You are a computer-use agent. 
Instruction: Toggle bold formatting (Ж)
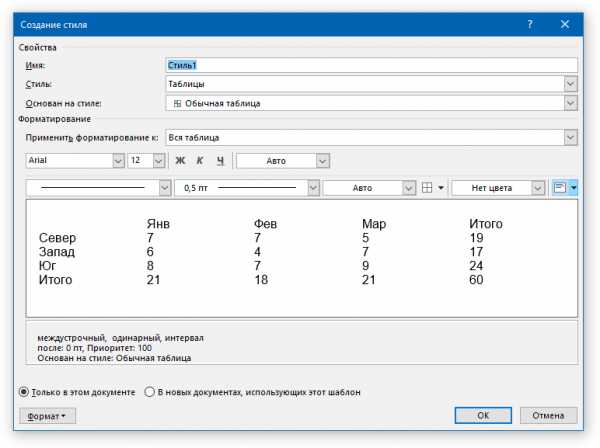(x=181, y=160)
